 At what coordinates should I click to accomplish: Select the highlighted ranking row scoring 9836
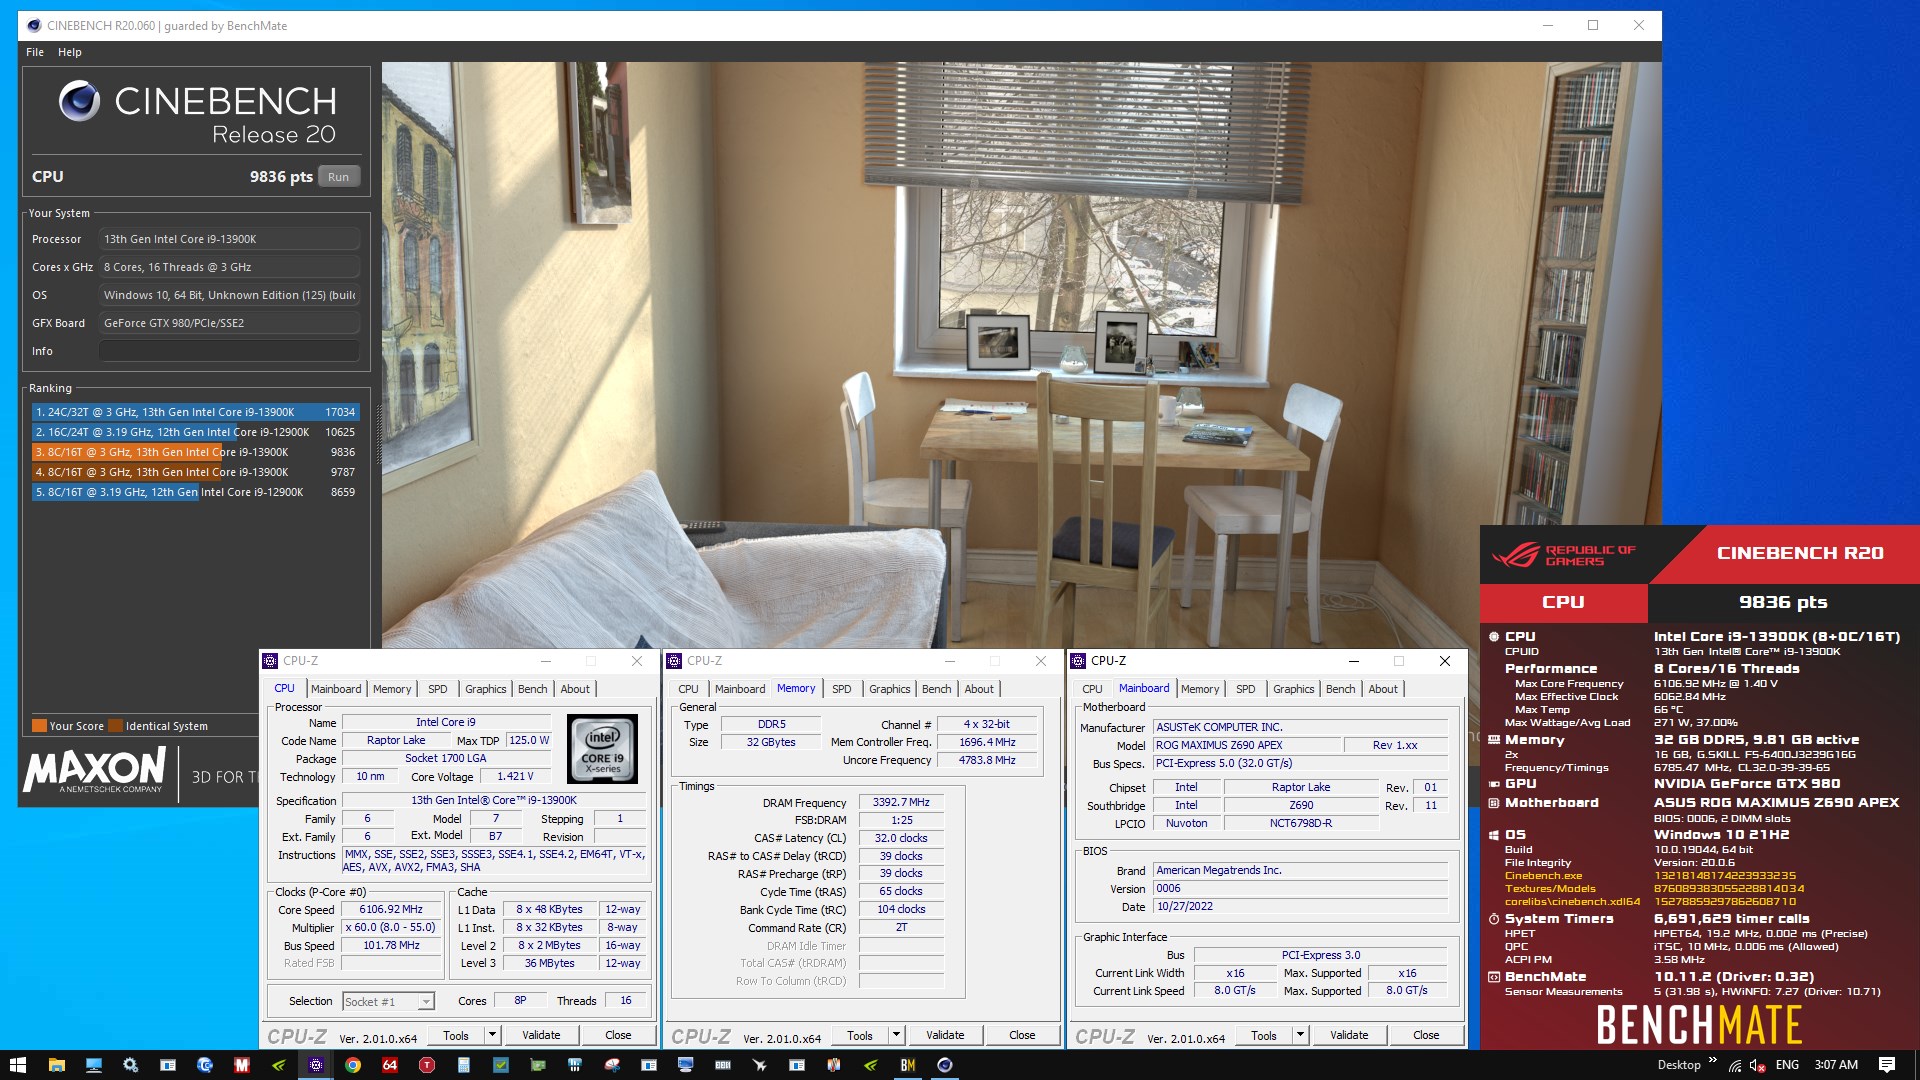195,452
